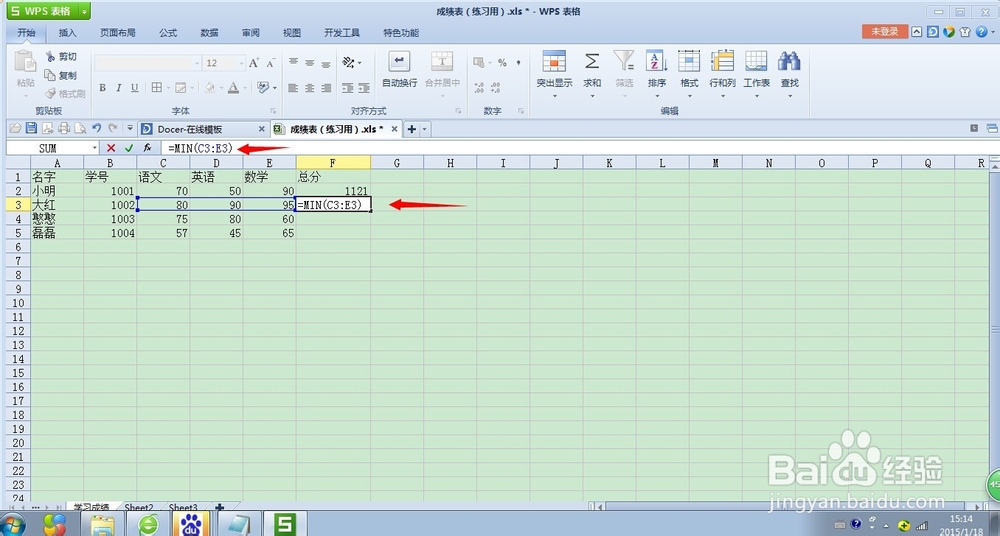Select the Sheet2 worksheet tab
The height and width of the screenshot is (536, 1000).
[x=139, y=507]
